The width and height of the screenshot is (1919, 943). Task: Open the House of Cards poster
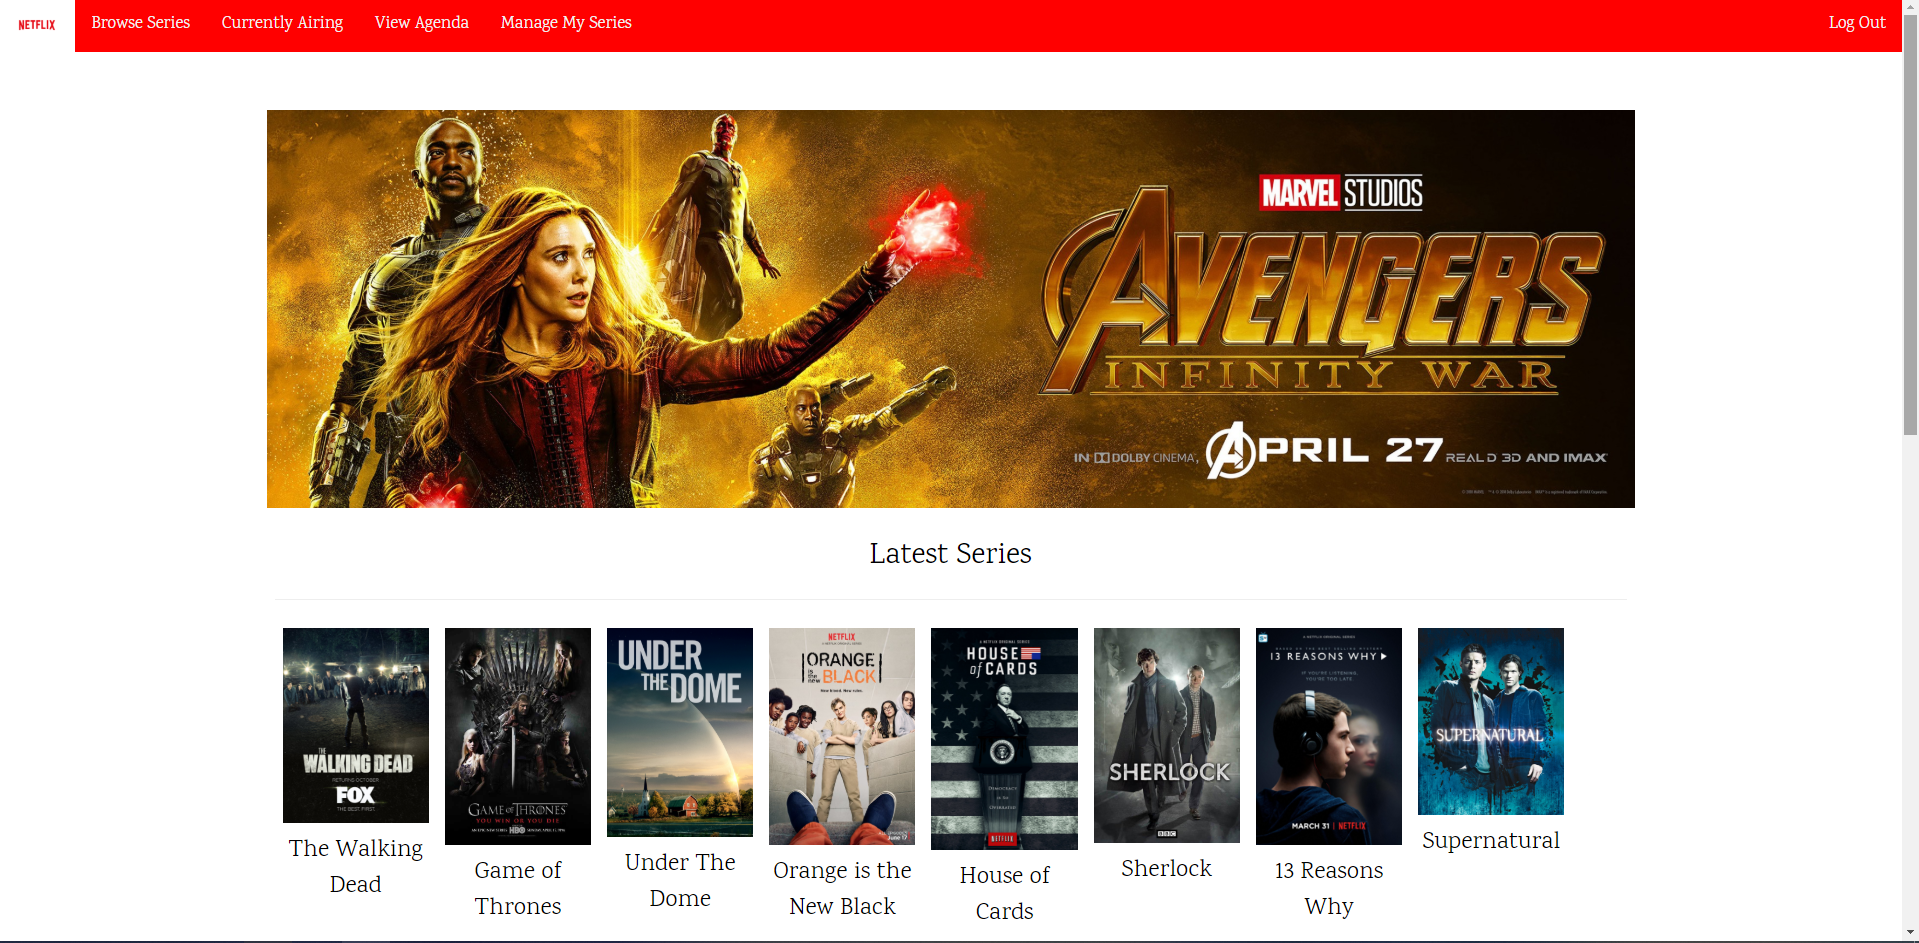[x=1004, y=739]
